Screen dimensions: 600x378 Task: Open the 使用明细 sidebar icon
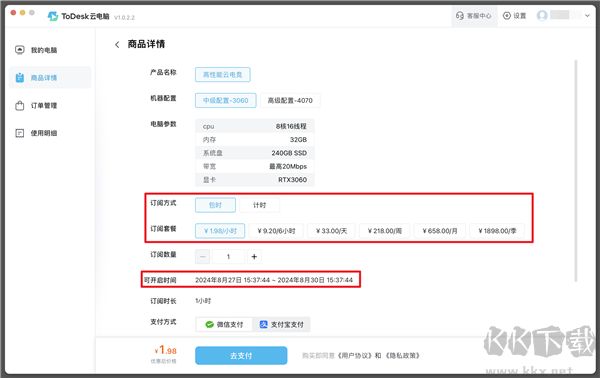(20, 133)
